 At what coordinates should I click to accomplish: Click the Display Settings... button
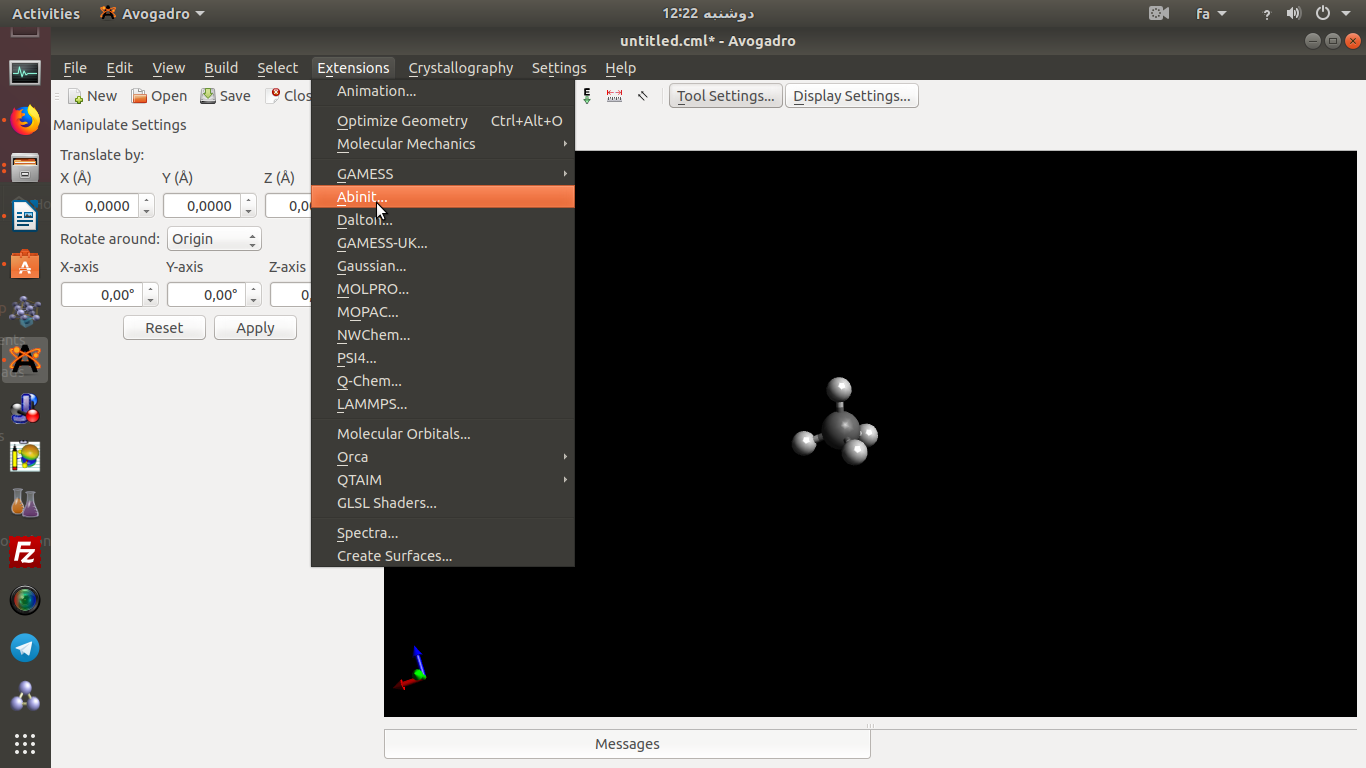(x=851, y=96)
